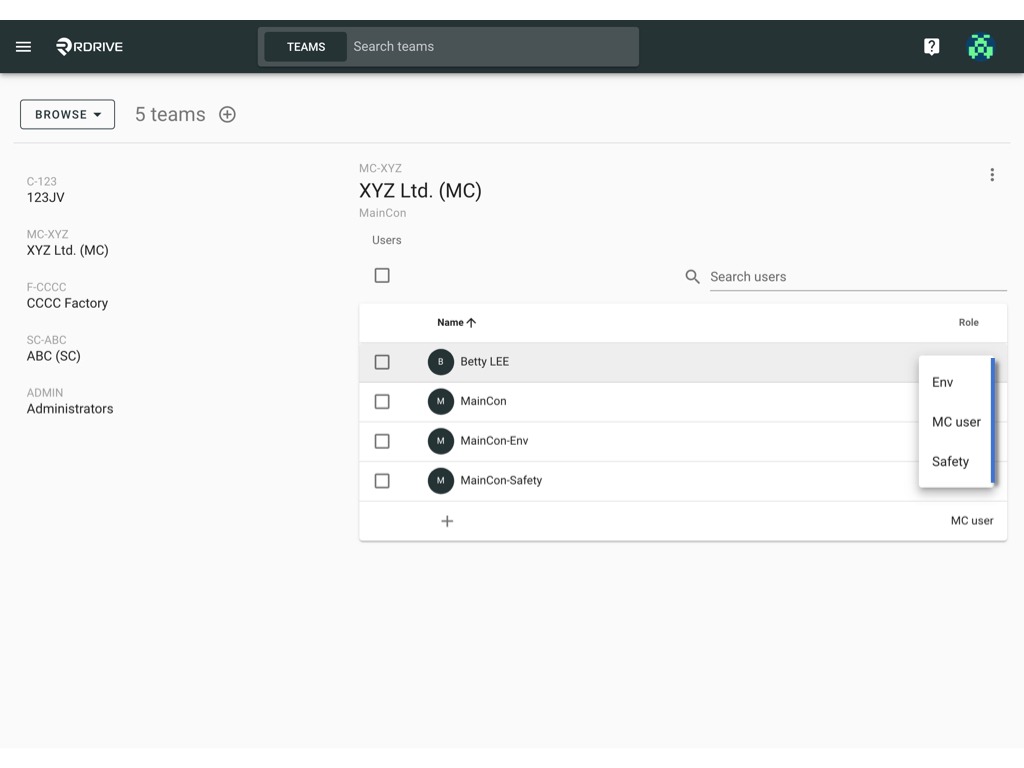
Task: Expand the BROWSE dropdown
Action: [67, 114]
